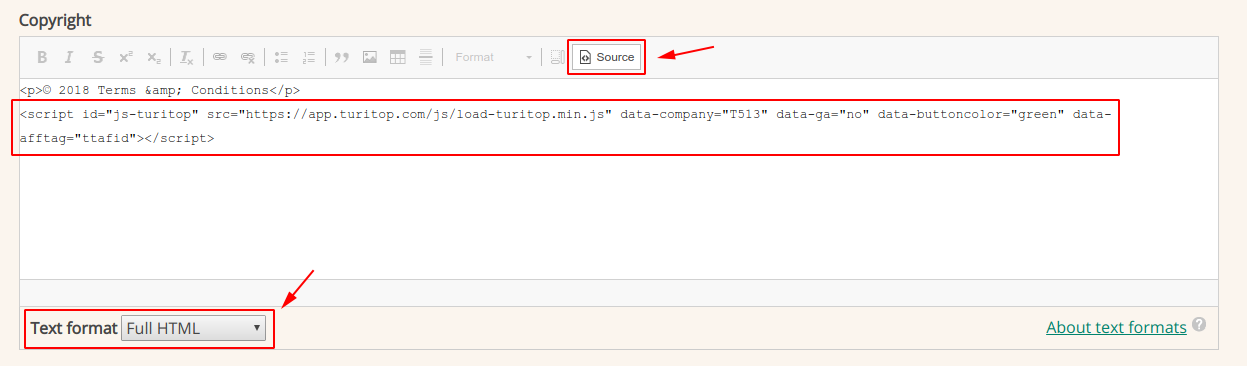Screen dimensions: 1247x366
Task: Click inside the turitop script code line
Action: (x=565, y=126)
